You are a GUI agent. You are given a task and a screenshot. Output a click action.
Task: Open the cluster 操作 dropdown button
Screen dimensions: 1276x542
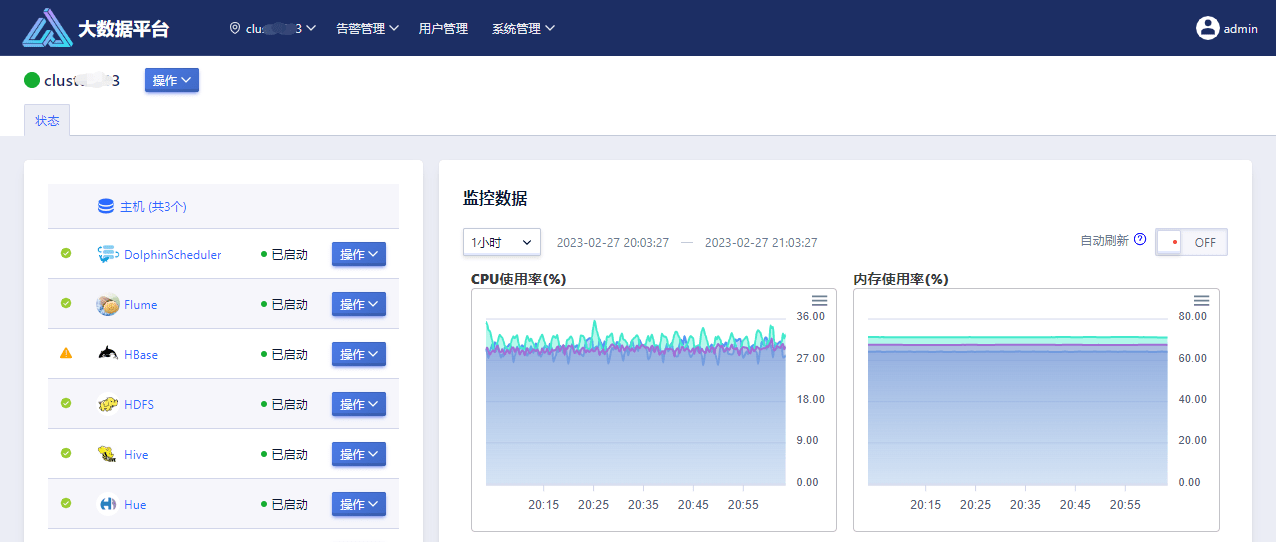(x=172, y=80)
